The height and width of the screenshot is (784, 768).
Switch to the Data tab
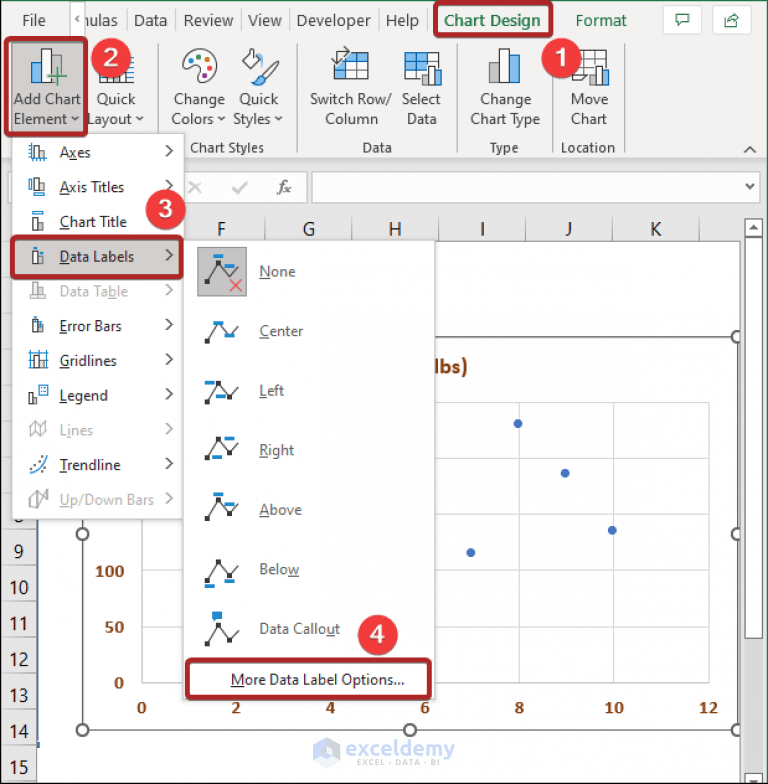(150, 20)
